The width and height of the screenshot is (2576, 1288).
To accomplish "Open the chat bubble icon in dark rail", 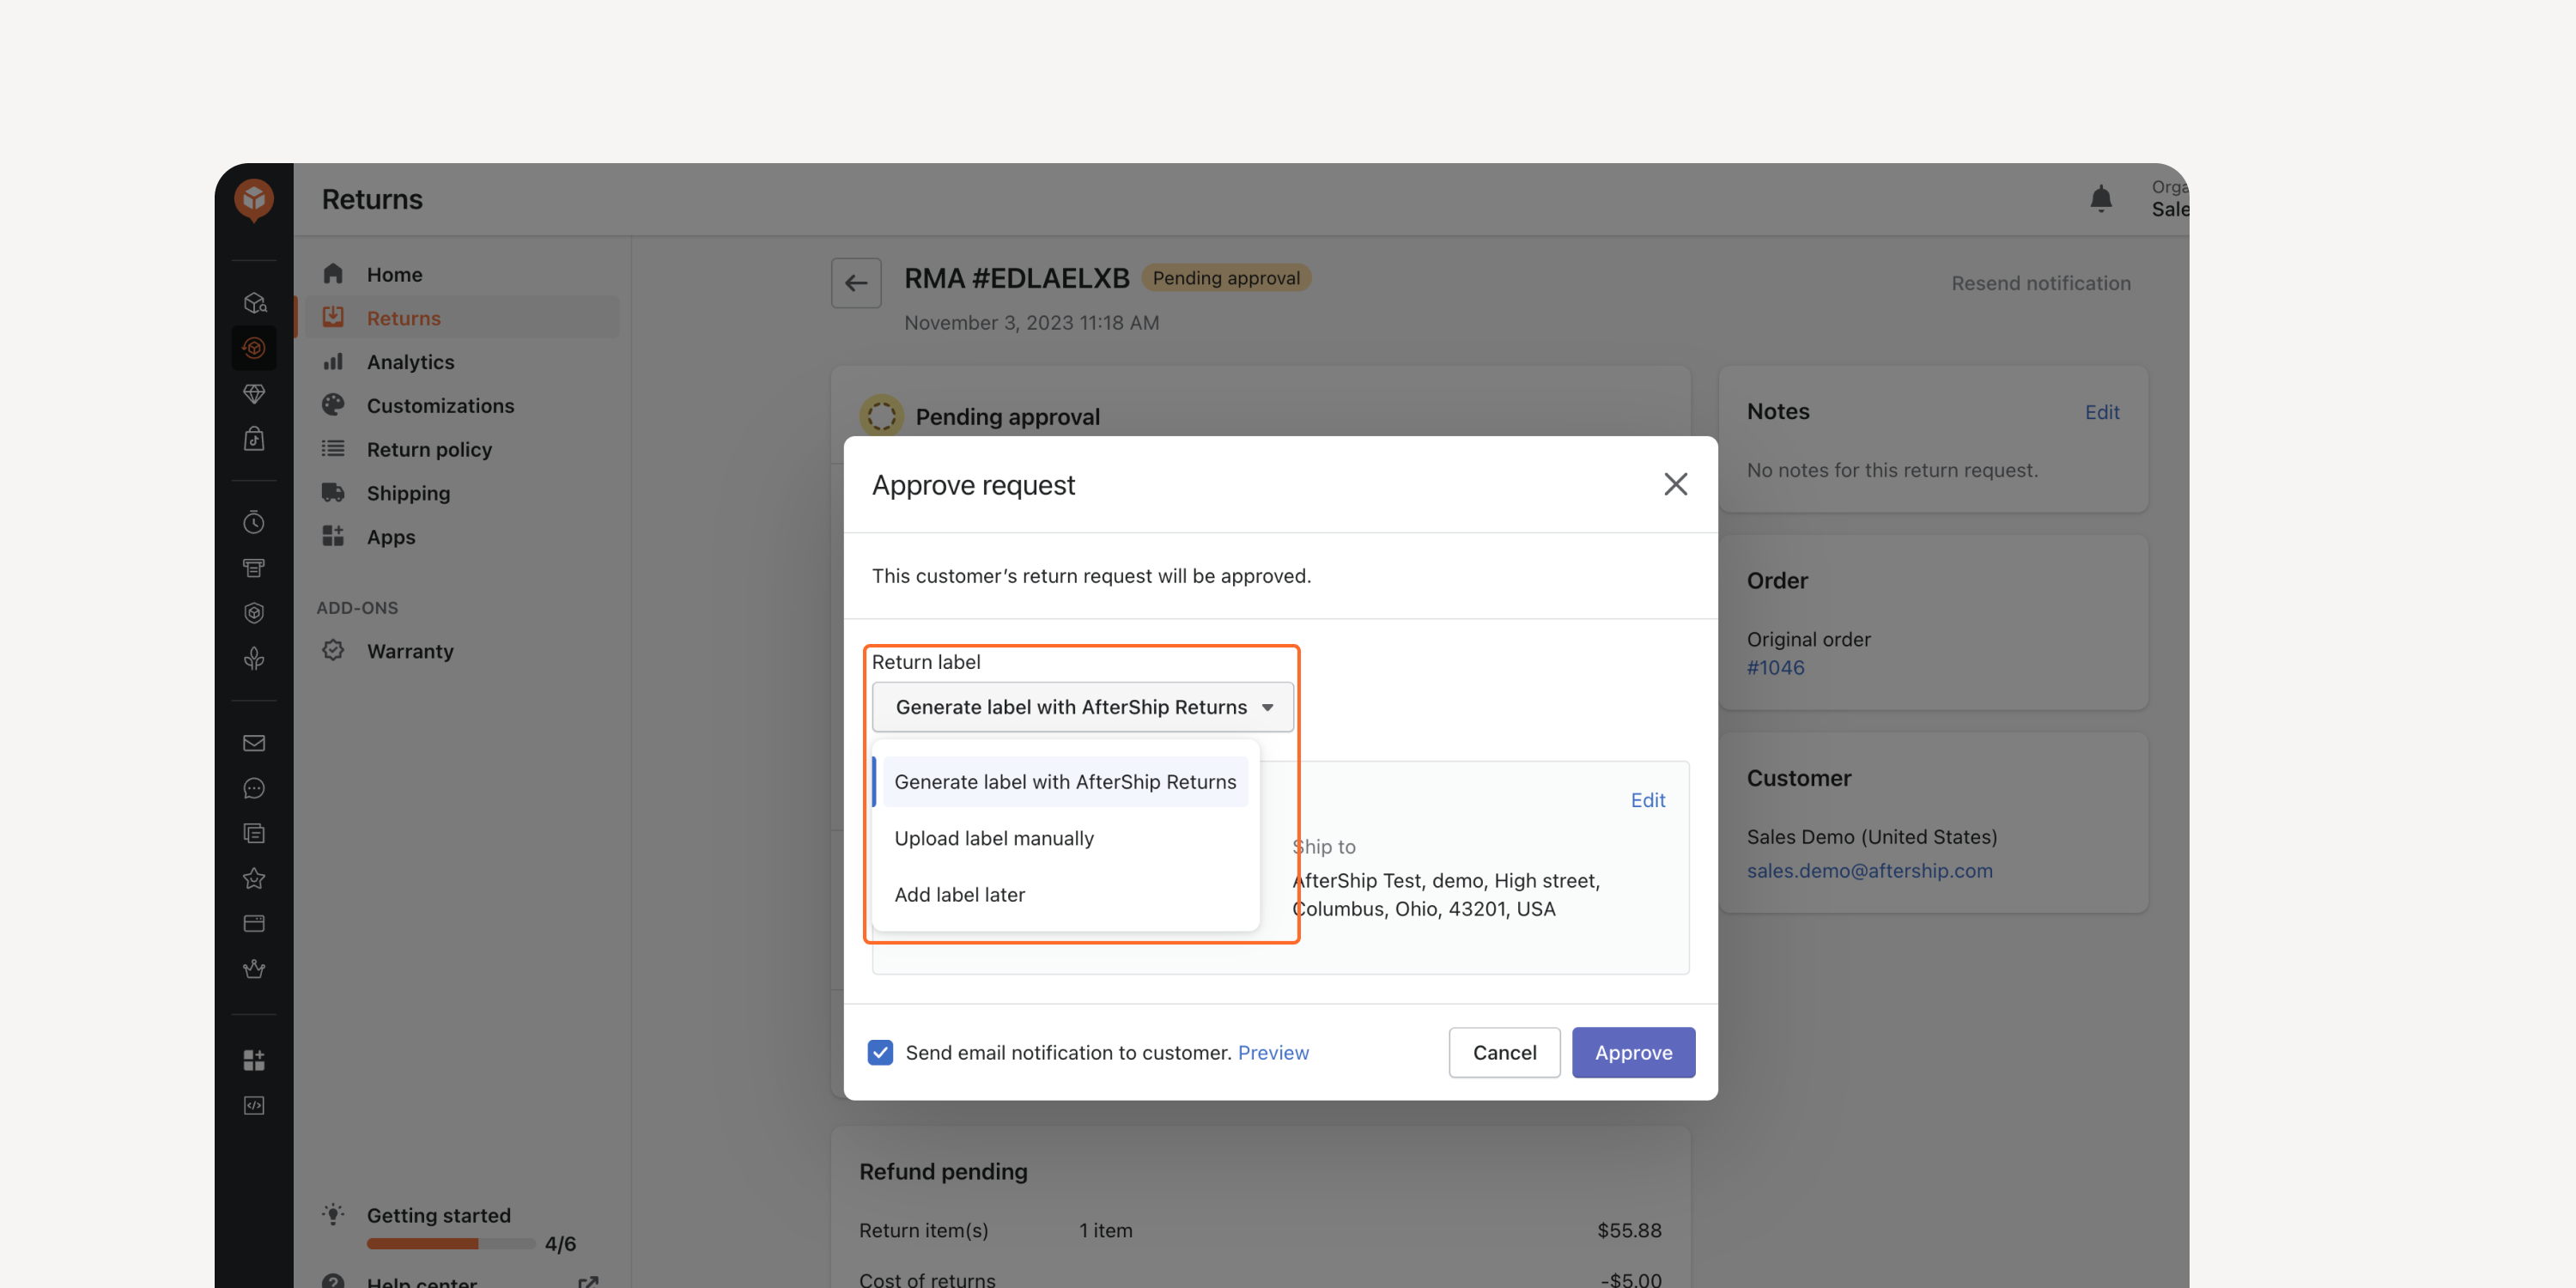I will [254, 788].
